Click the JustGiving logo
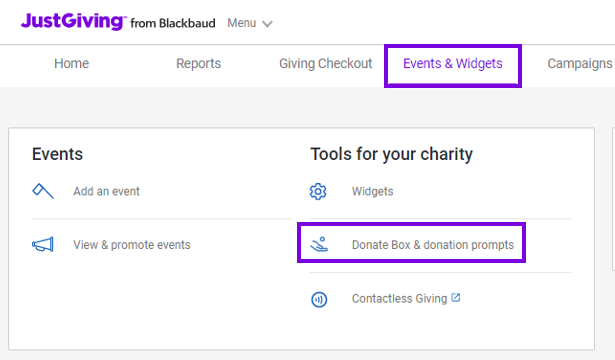The height and width of the screenshot is (360, 615). [x=74, y=22]
